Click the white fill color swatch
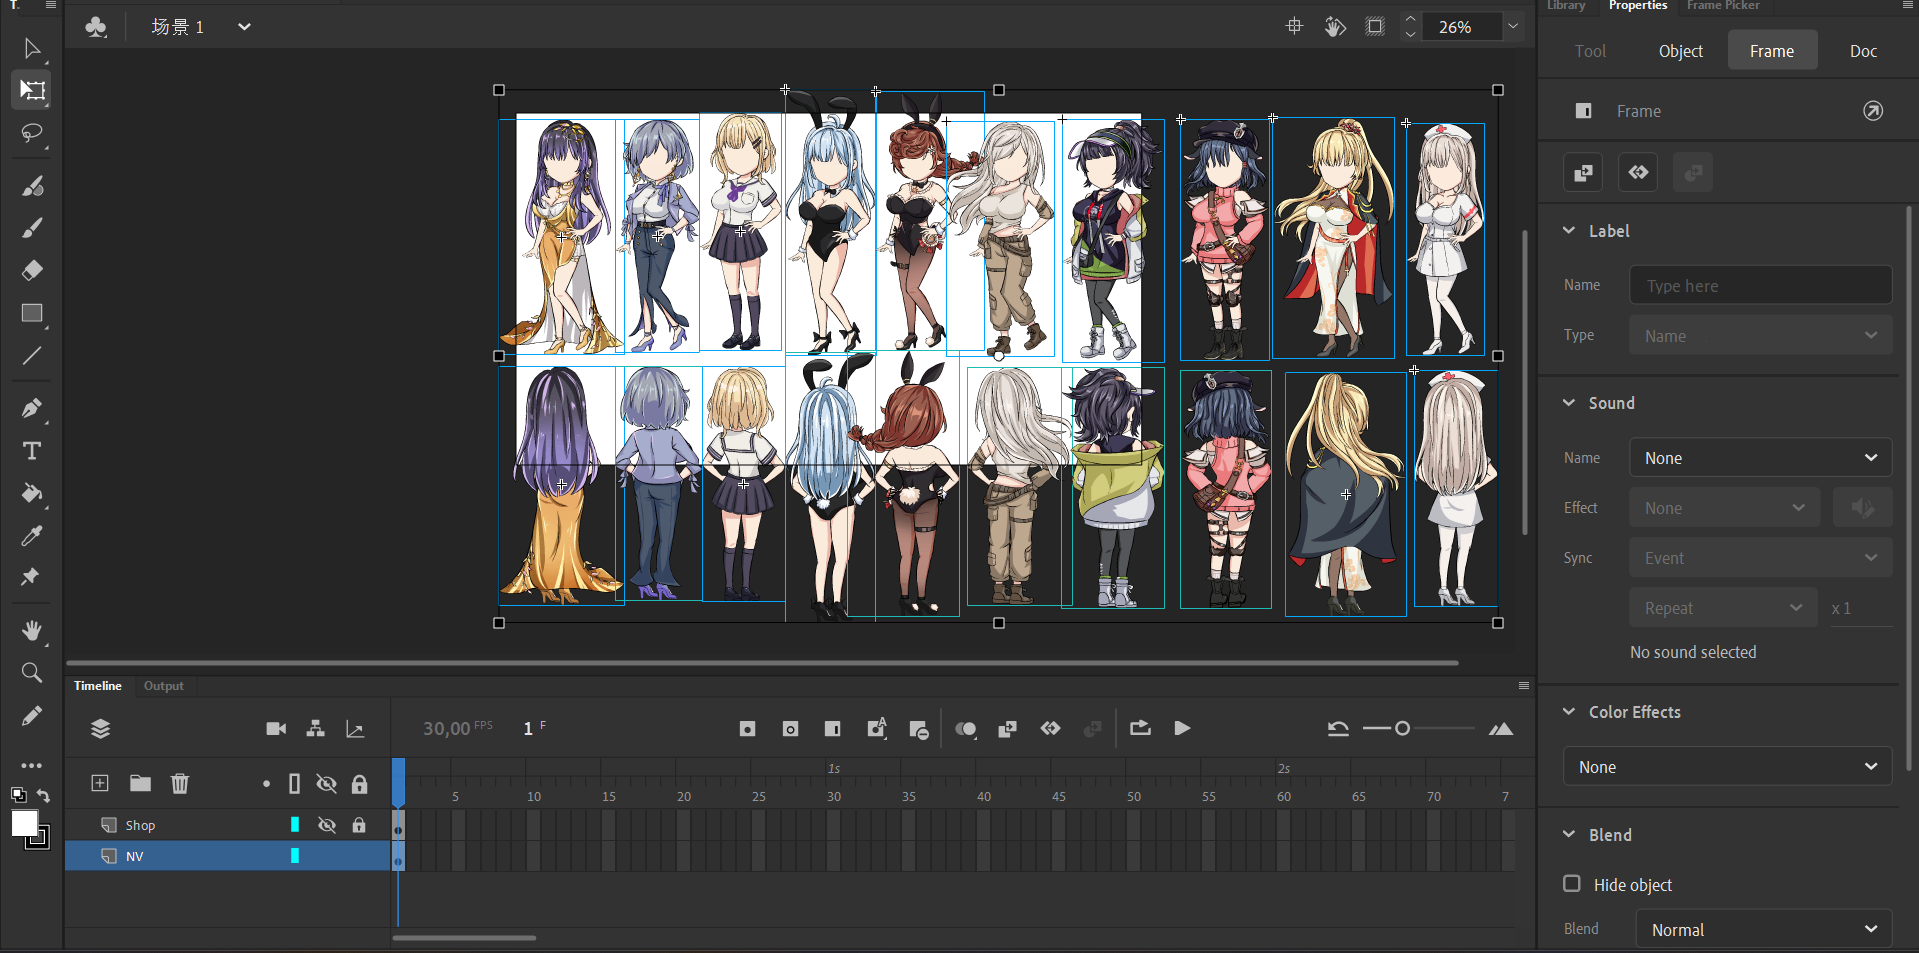The width and height of the screenshot is (1919, 953). click(x=24, y=824)
